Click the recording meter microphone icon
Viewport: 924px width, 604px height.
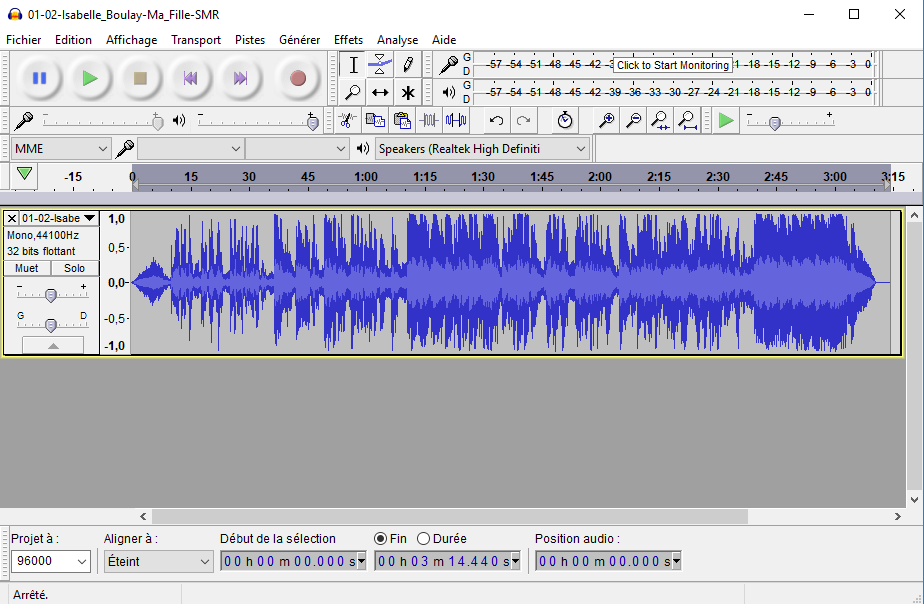448,64
